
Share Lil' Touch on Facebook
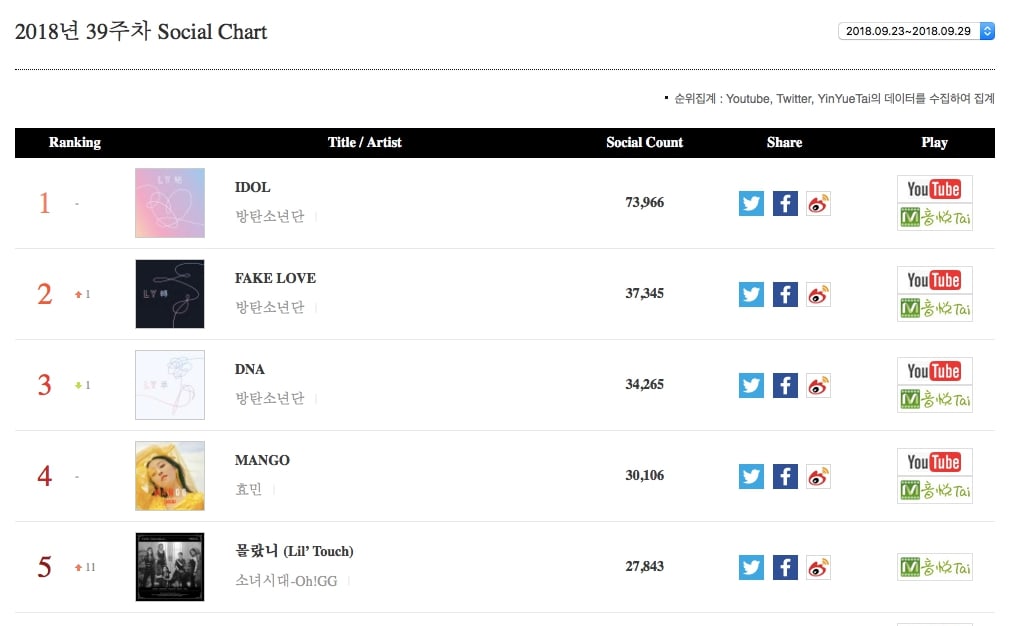pyautogui.click(x=785, y=568)
